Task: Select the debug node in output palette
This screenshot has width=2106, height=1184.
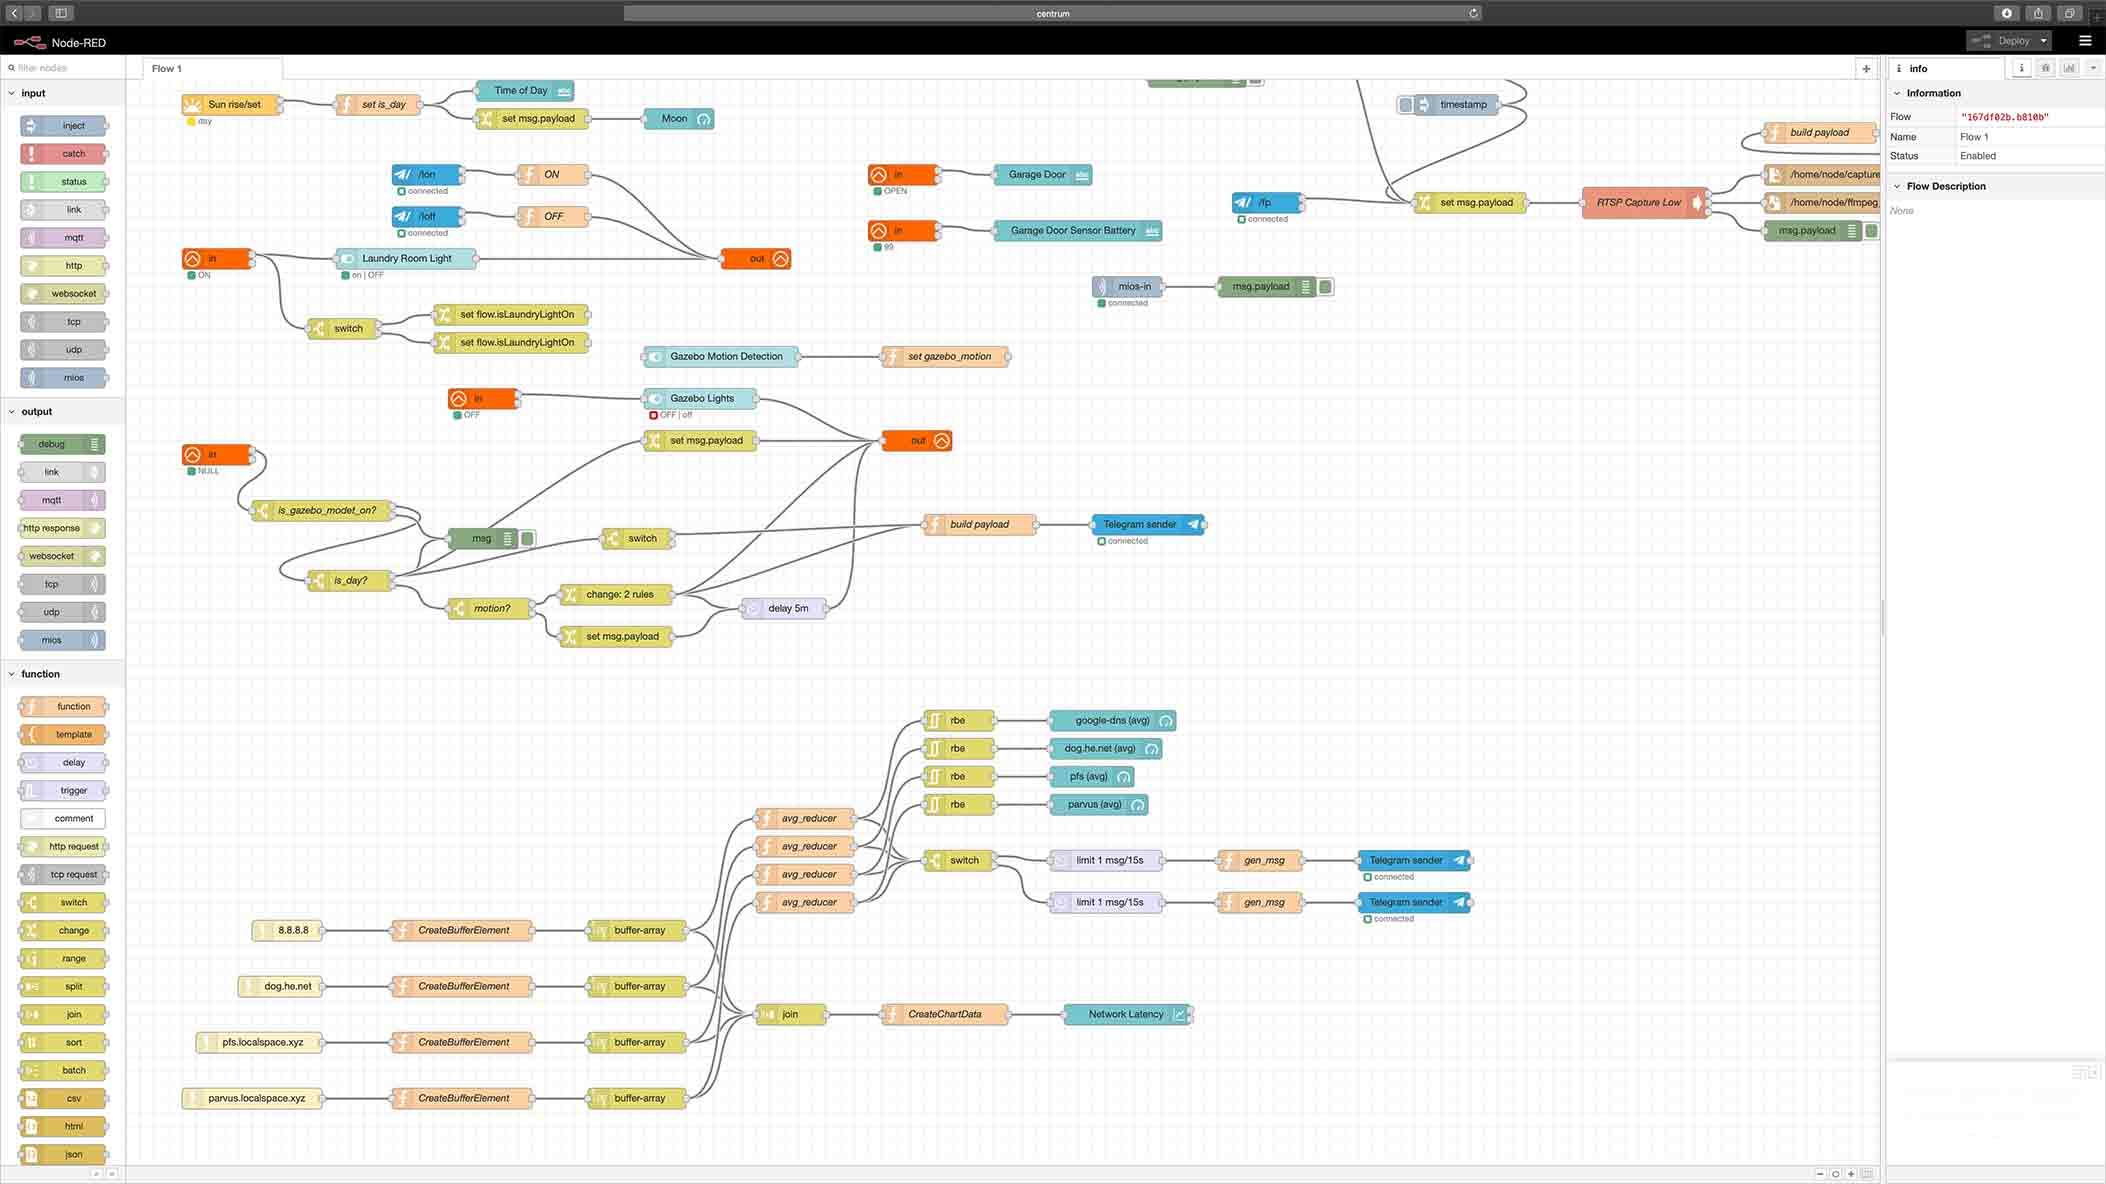Action: [x=62, y=444]
